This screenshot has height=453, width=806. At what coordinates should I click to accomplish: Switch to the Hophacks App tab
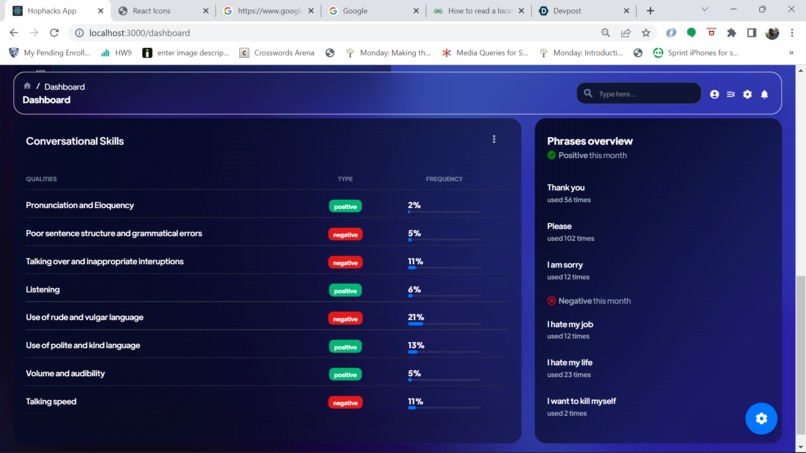pyautogui.click(x=58, y=11)
